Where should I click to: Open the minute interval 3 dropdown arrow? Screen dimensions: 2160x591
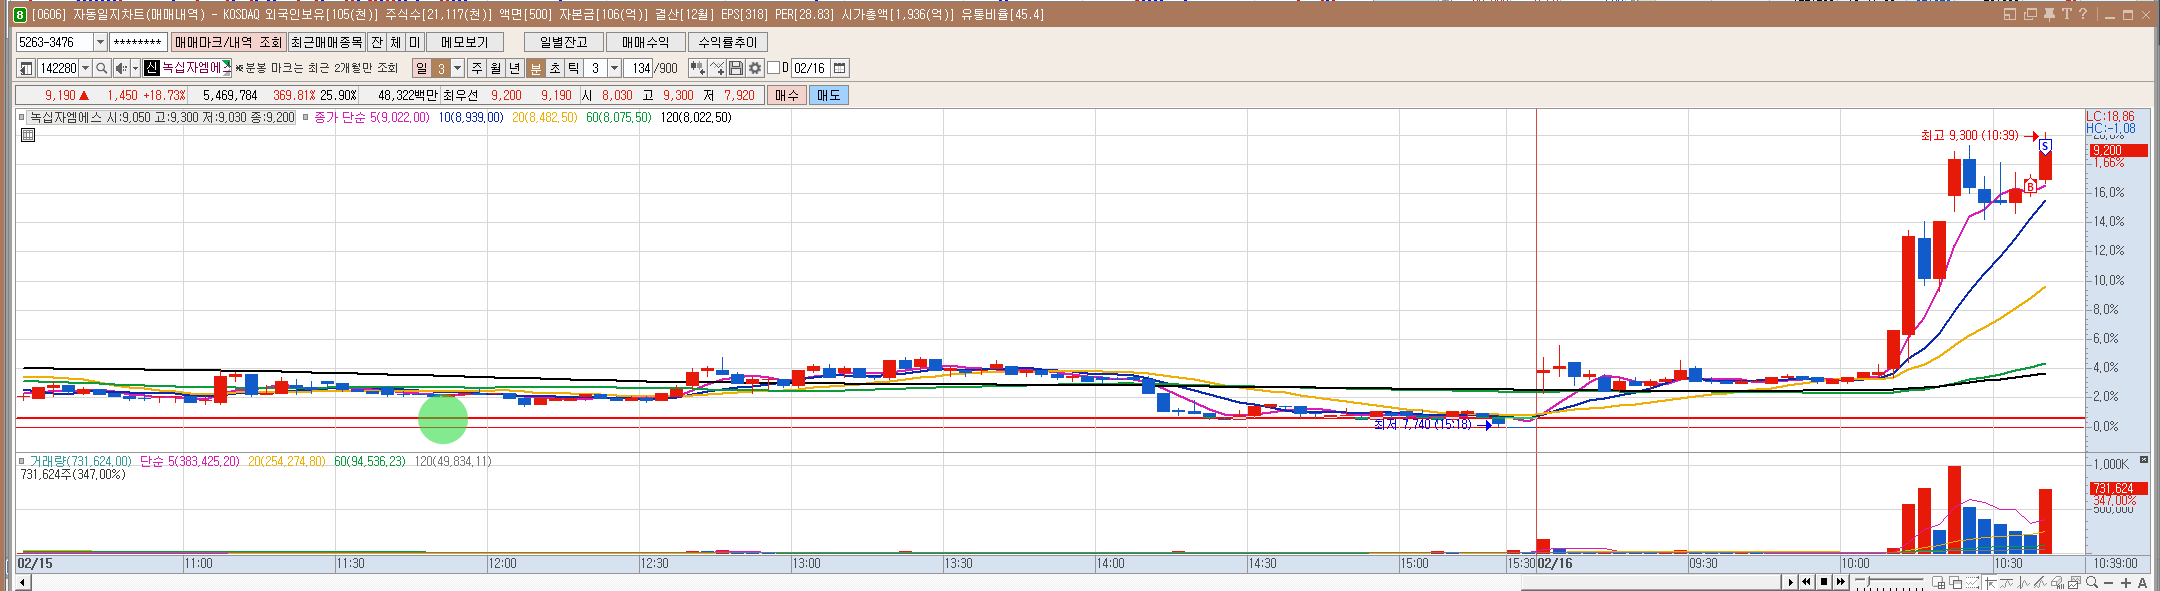(x=614, y=68)
